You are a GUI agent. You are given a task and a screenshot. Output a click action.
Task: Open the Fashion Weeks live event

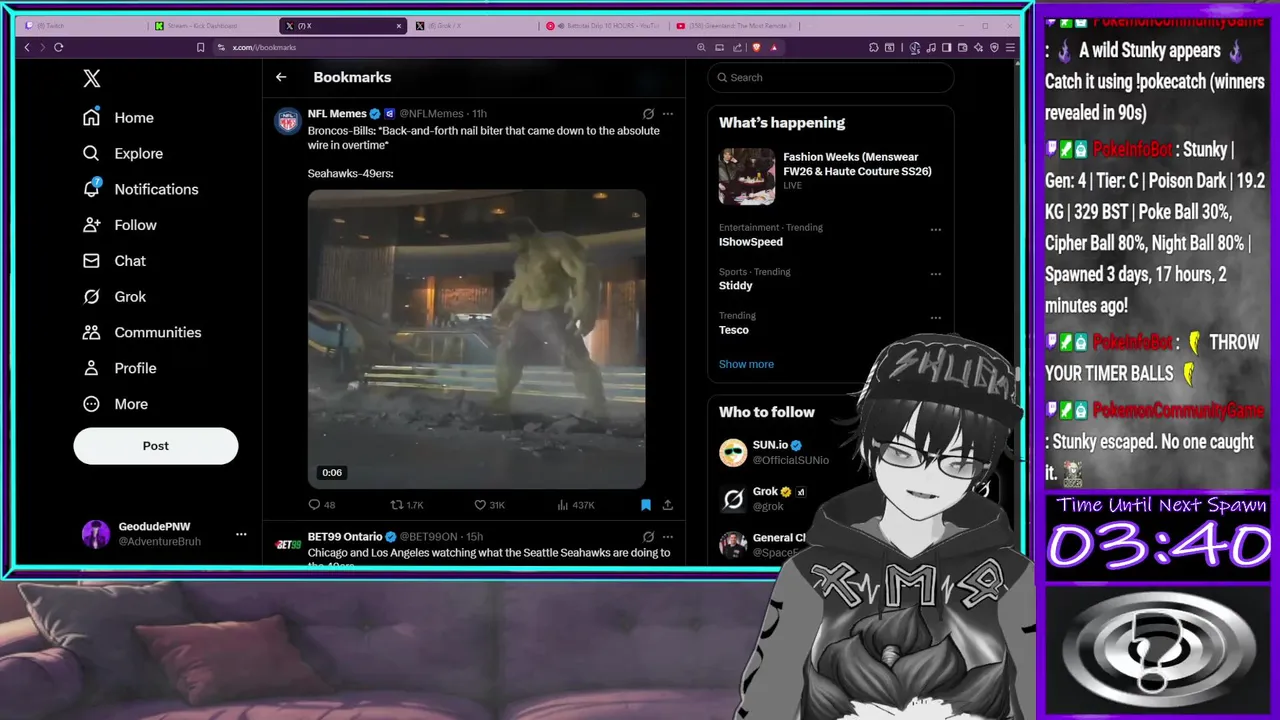pos(830,176)
